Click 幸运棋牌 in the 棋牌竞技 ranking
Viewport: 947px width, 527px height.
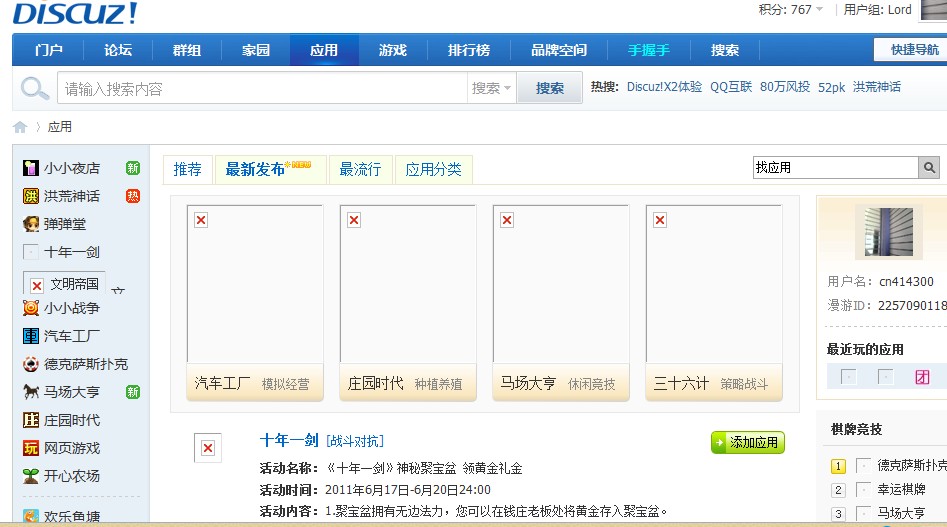tap(901, 489)
